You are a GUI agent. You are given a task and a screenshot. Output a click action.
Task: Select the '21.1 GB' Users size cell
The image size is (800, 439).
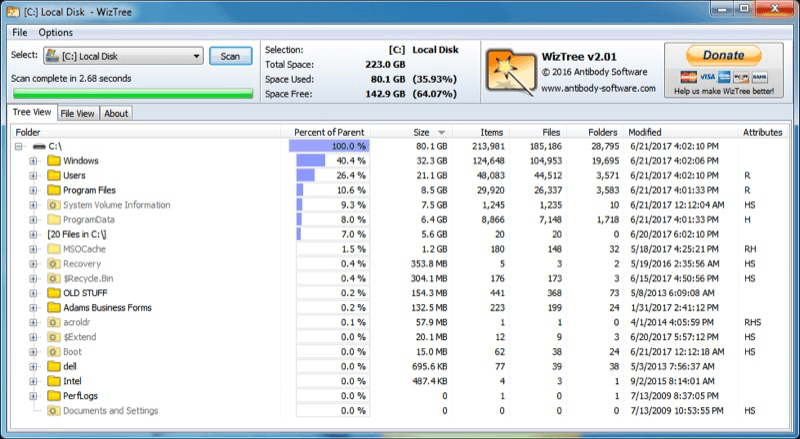click(x=432, y=176)
